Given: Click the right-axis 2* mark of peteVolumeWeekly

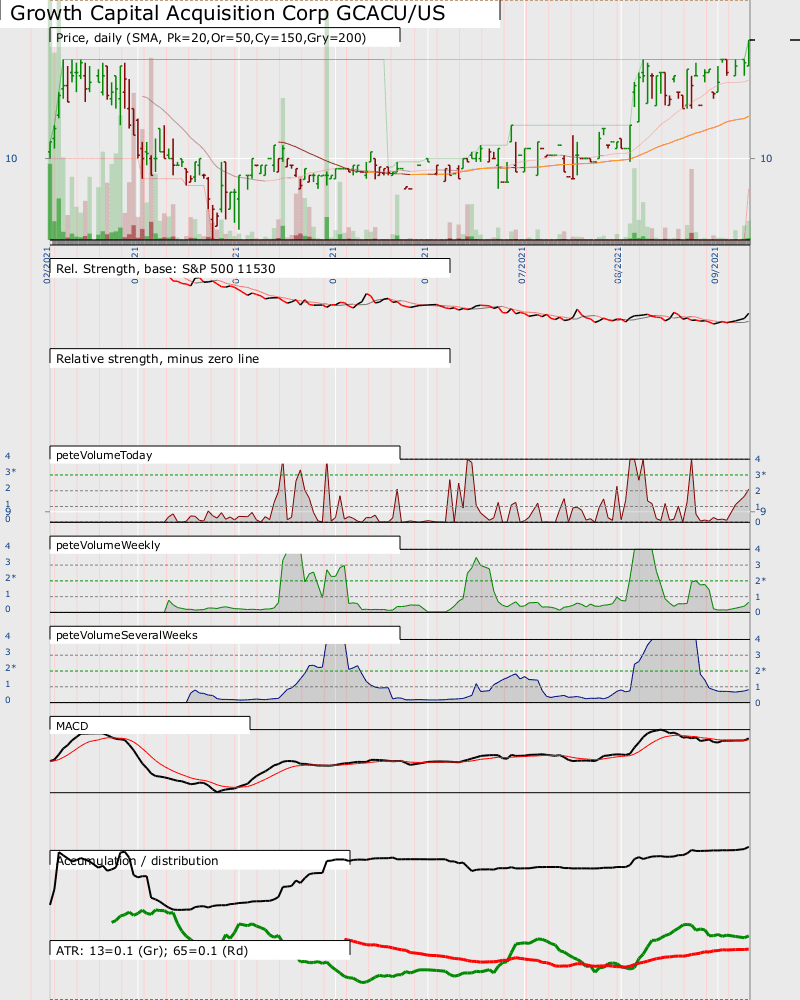Looking at the screenshot, I should point(760,580).
